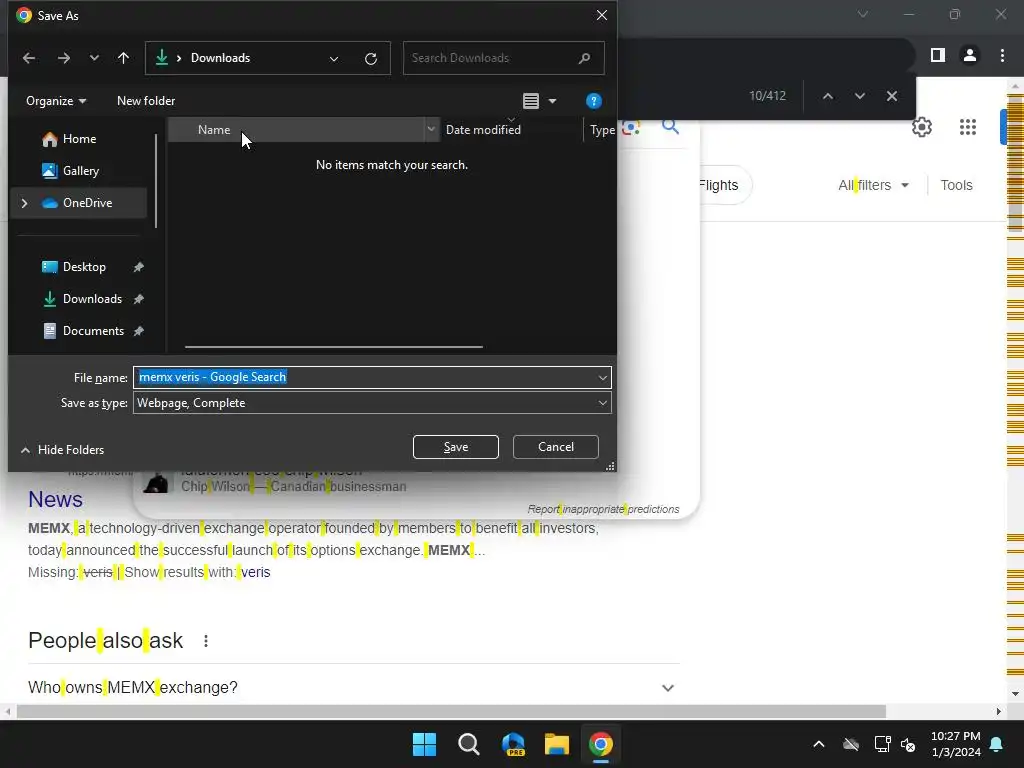Open People also ask options menu
1024x768 pixels.
(206, 641)
